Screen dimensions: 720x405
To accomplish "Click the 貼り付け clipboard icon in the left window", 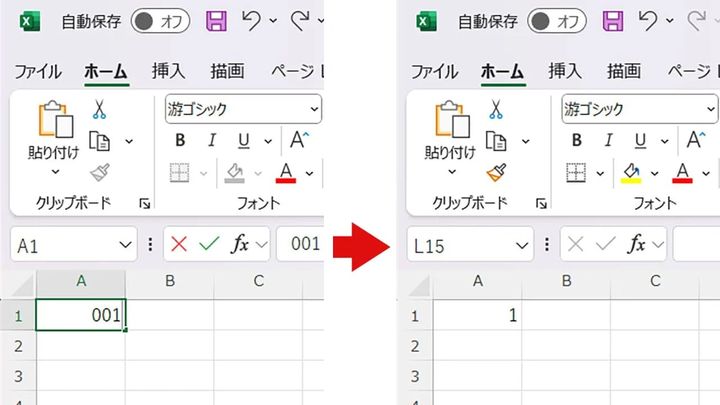I will coord(55,120).
